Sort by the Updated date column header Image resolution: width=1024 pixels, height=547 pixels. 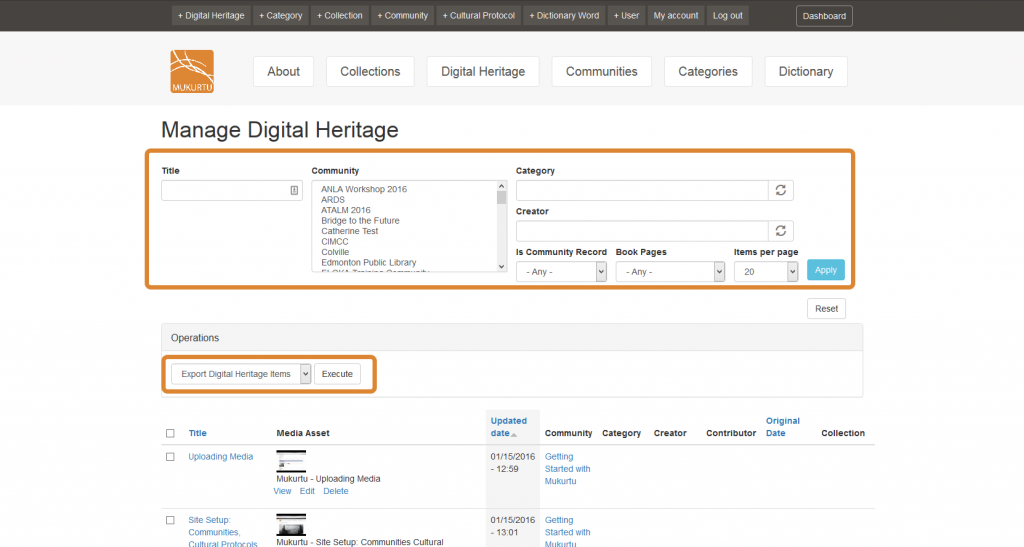pos(508,427)
